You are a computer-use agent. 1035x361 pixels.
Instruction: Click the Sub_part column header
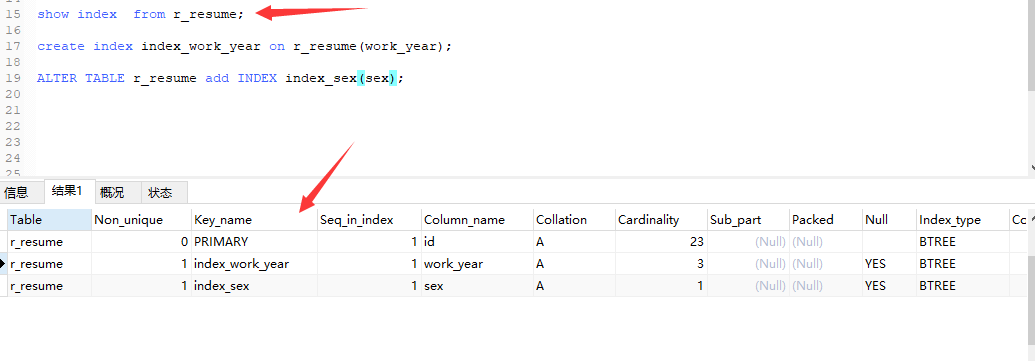[748, 220]
